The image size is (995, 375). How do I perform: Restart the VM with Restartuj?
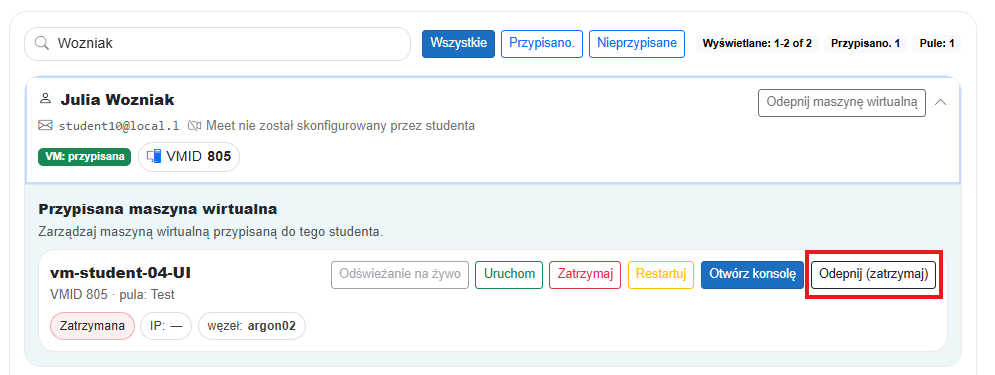[661, 275]
